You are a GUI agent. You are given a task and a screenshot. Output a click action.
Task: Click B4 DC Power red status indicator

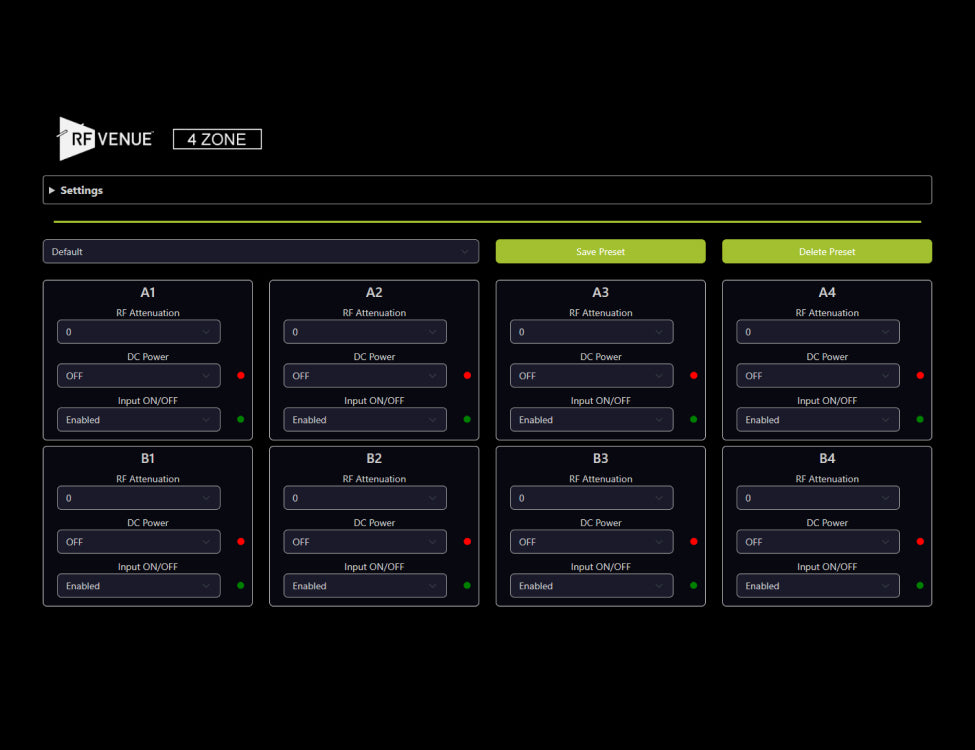[920, 542]
